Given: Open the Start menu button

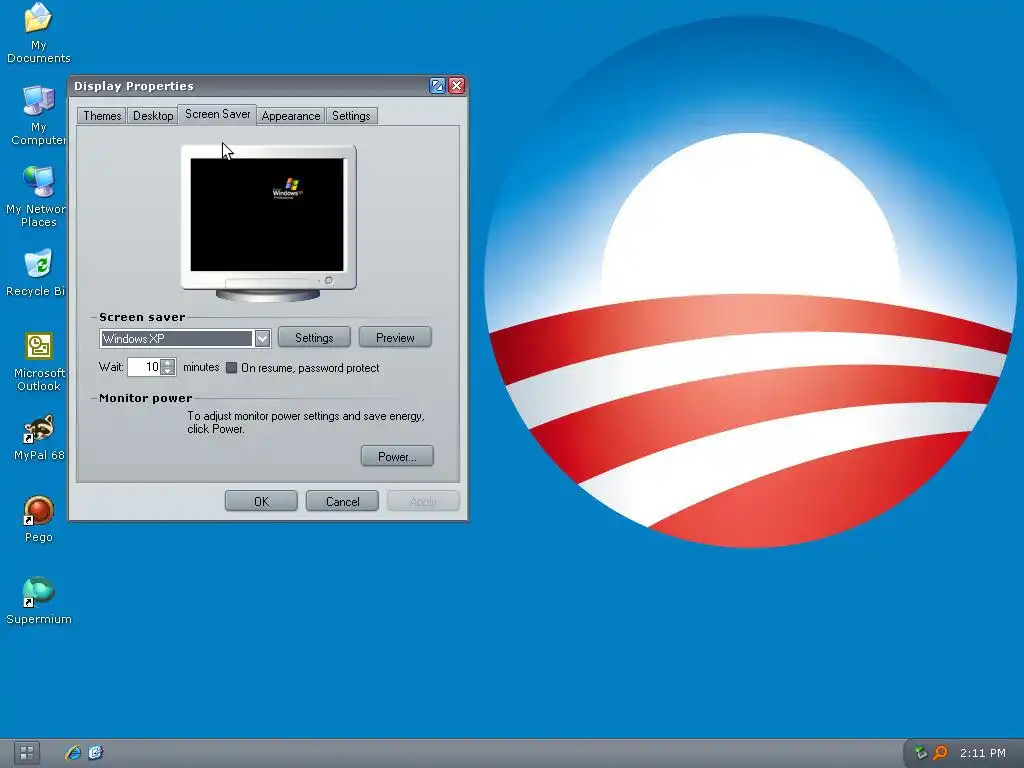Looking at the screenshot, I should pyautogui.click(x=26, y=753).
